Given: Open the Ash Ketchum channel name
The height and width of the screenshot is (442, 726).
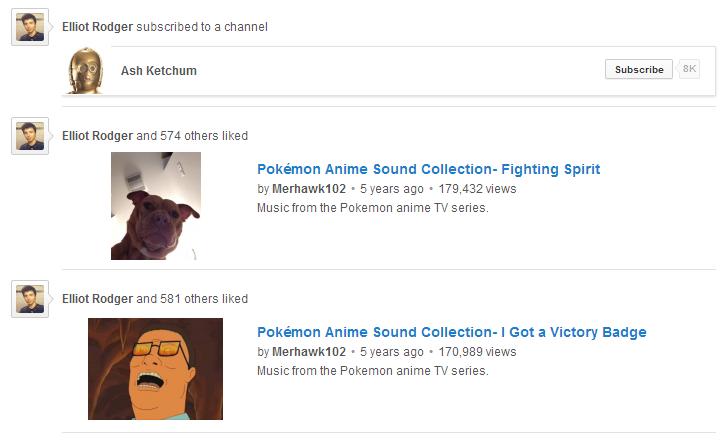Looking at the screenshot, I should tap(158, 71).
